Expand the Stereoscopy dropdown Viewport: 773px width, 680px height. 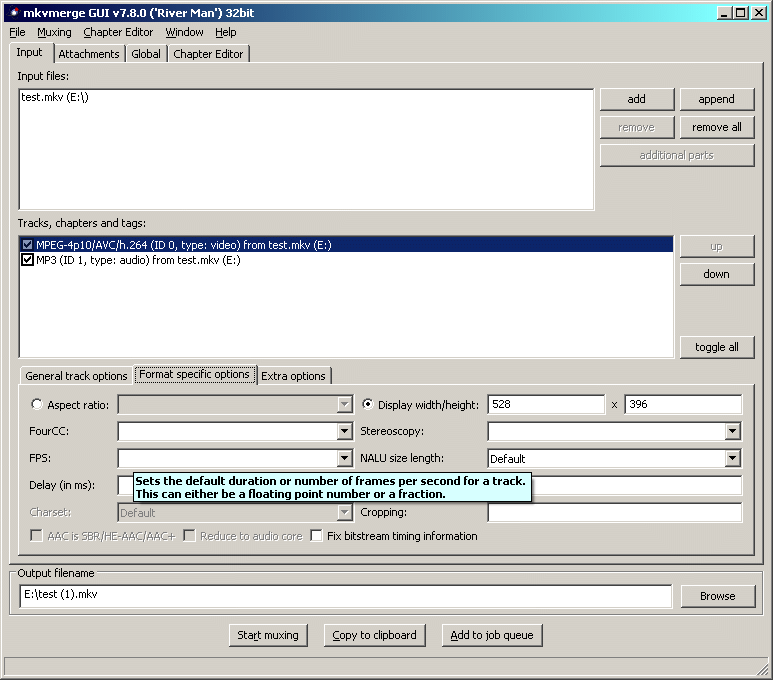point(733,431)
